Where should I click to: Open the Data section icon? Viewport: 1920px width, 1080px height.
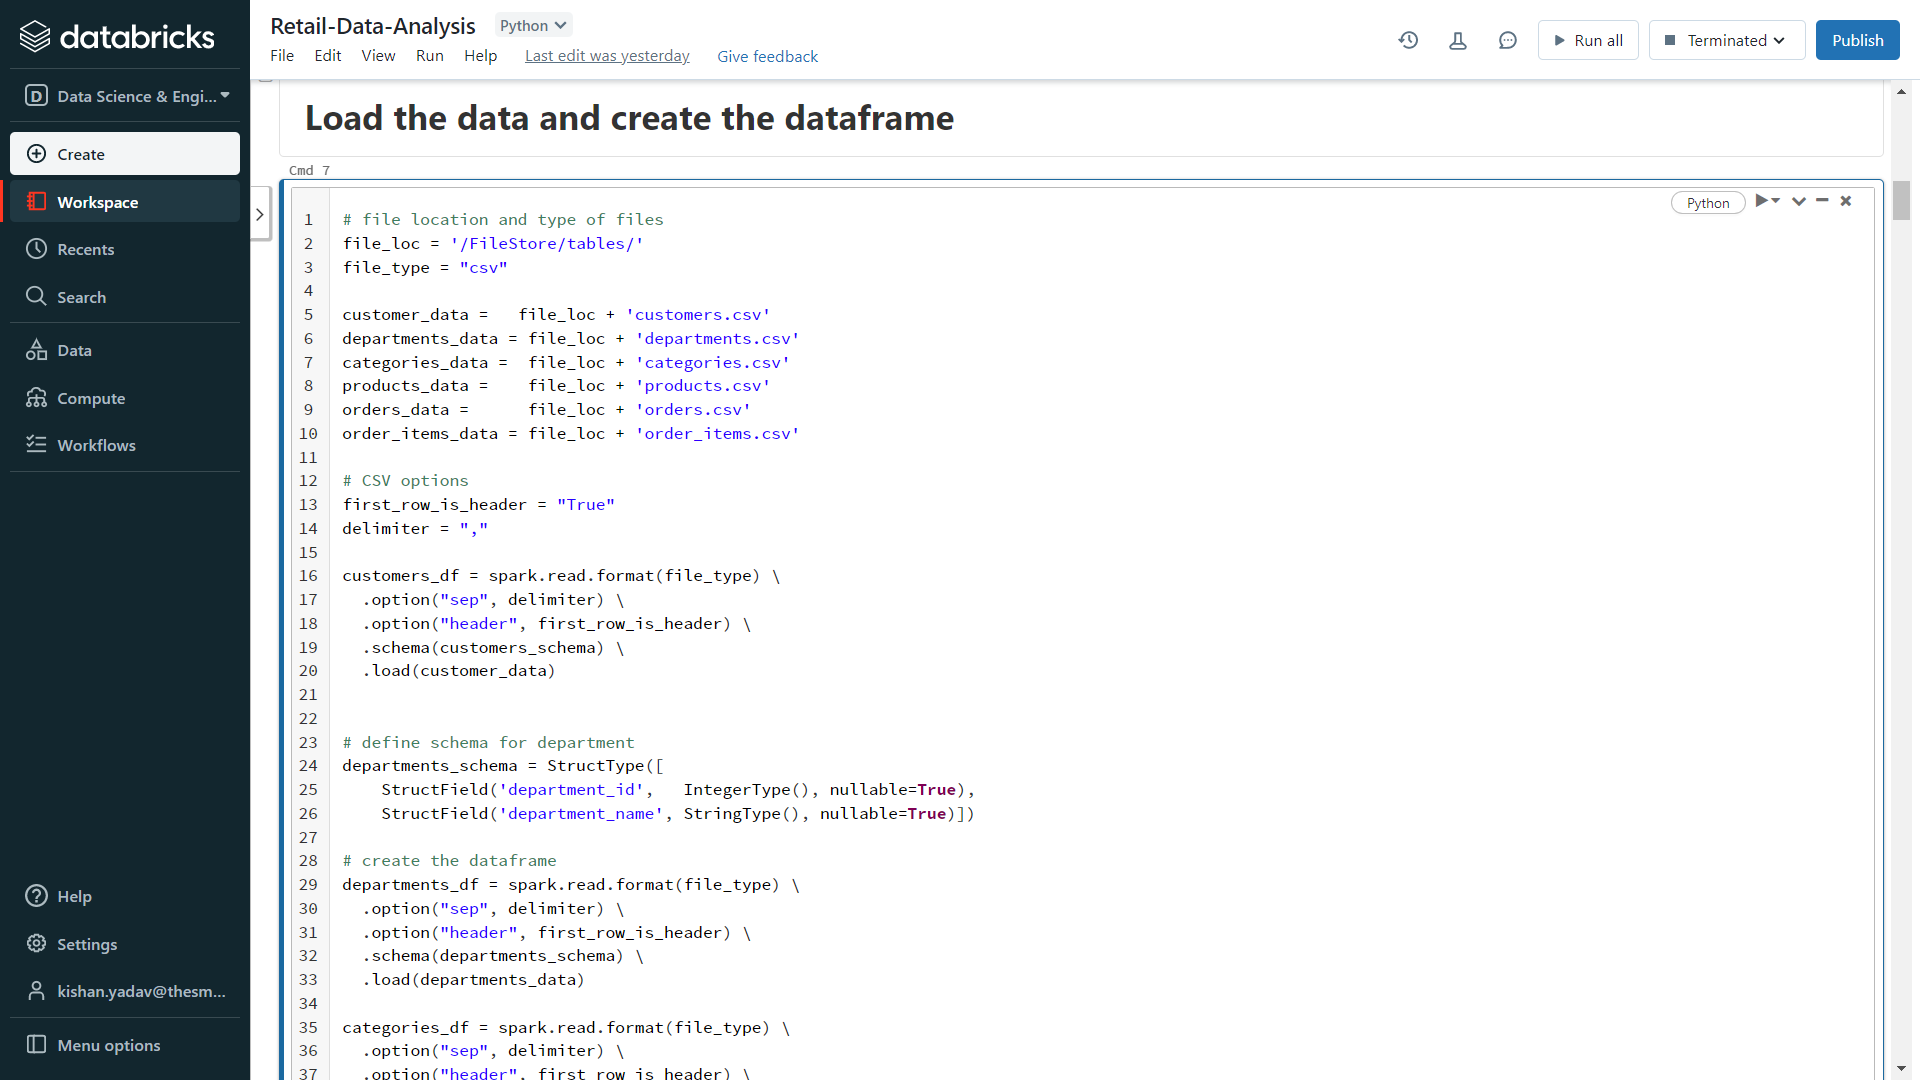(37, 350)
